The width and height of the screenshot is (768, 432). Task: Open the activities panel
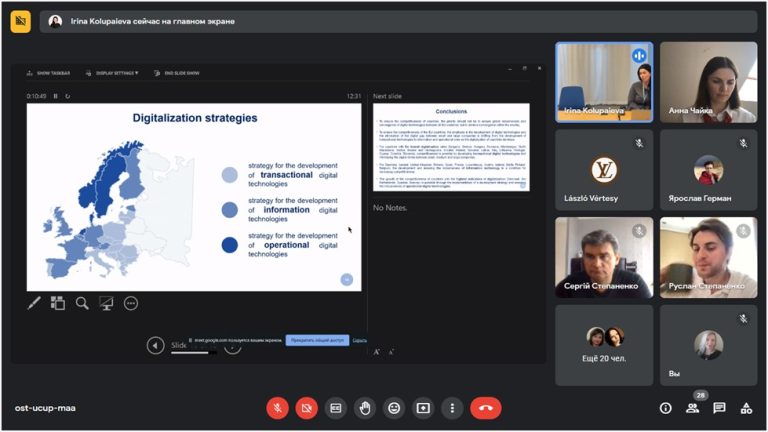point(746,408)
